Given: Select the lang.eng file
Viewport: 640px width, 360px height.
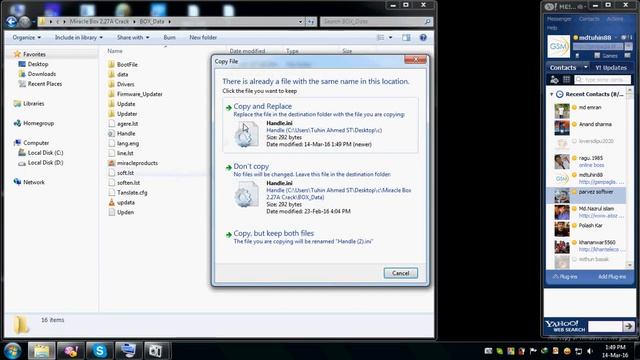Looking at the screenshot, I should [x=128, y=143].
